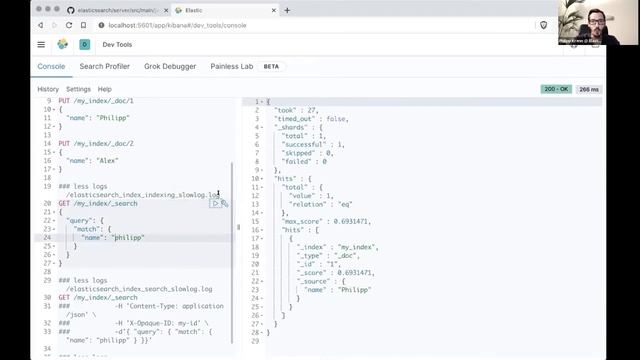Switch to Search Profiler tab
Viewport: 640px width, 360px height.
104,66
